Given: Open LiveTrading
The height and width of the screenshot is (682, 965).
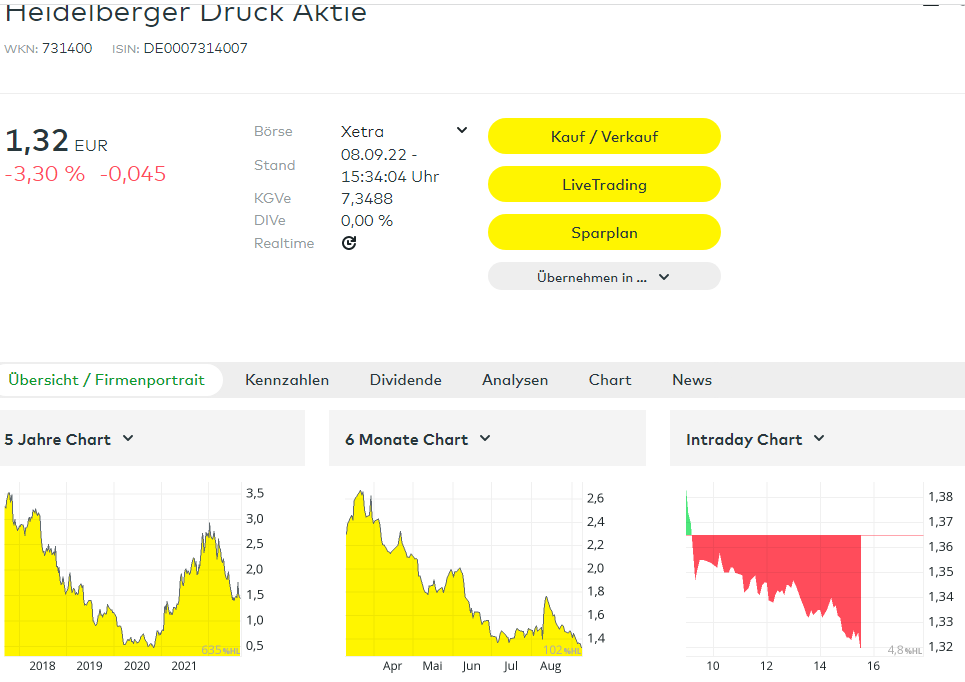Looking at the screenshot, I should (x=604, y=185).
